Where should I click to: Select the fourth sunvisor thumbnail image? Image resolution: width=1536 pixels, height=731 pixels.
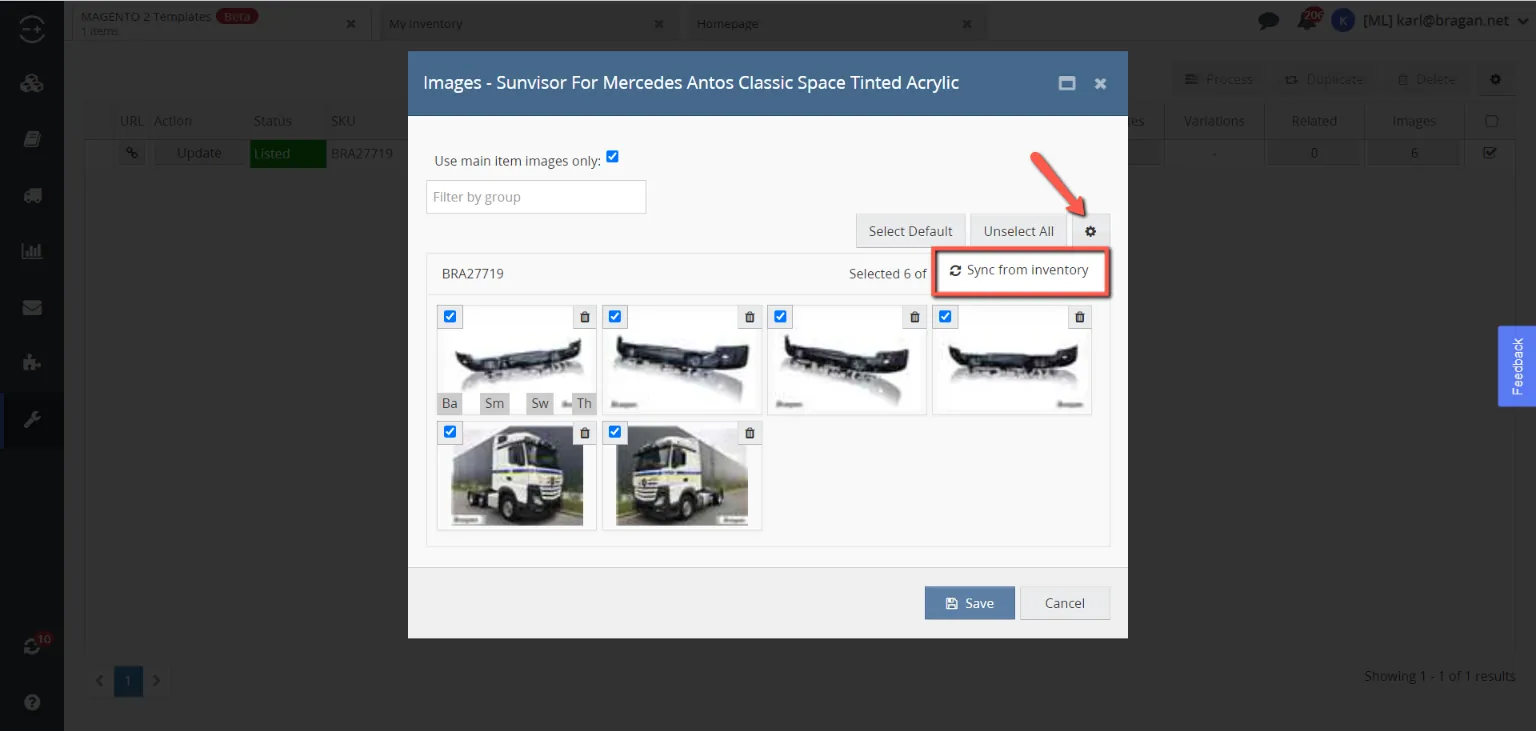(1012, 360)
